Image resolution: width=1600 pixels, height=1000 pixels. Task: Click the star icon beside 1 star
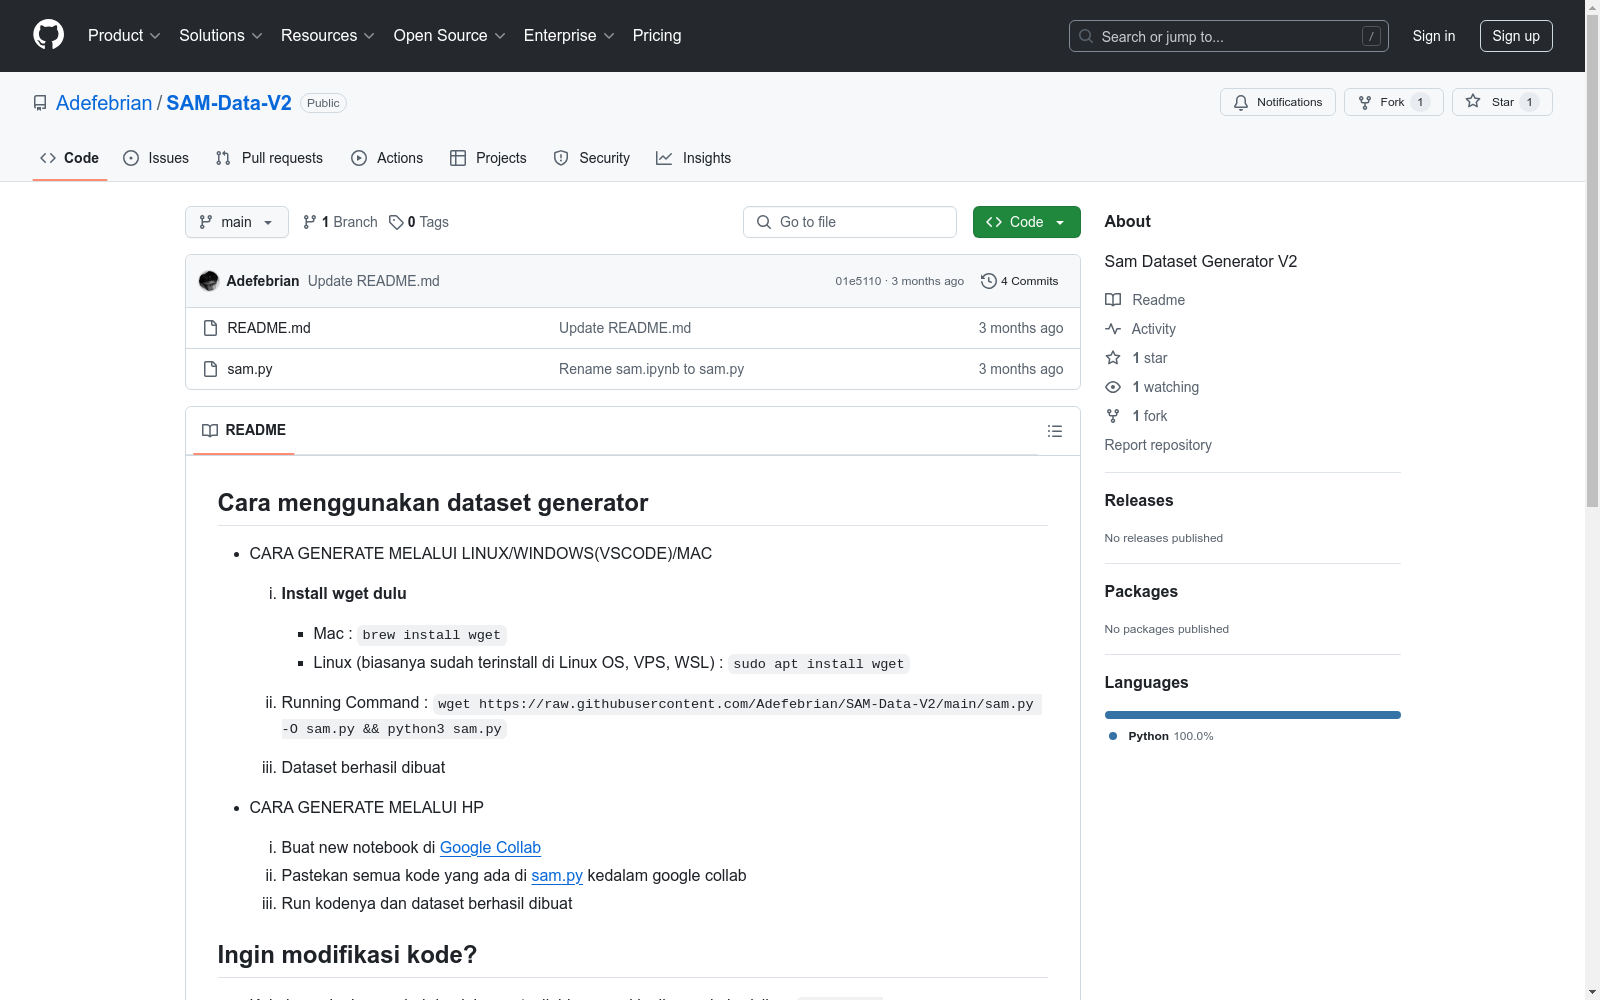(x=1113, y=358)
